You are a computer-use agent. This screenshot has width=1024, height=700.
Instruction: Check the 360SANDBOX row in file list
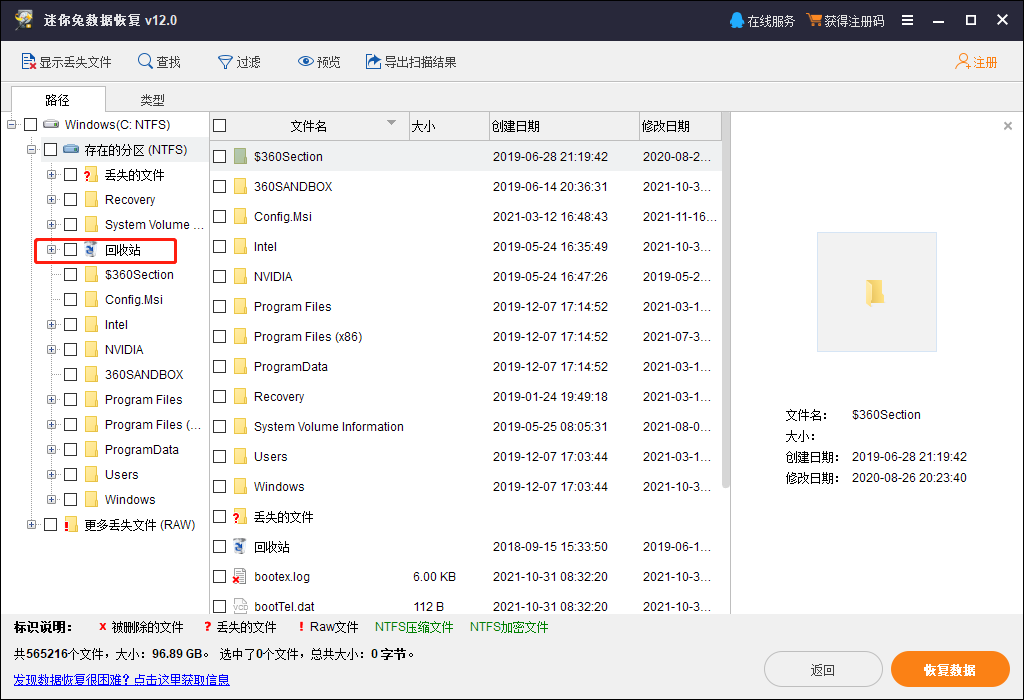click(220, 186)
